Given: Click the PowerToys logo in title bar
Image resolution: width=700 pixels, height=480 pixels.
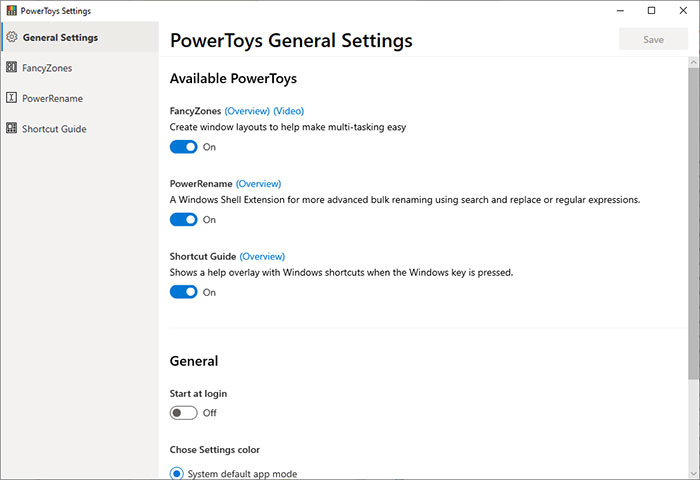Looking at the screenshot, I should pos(12,10).
